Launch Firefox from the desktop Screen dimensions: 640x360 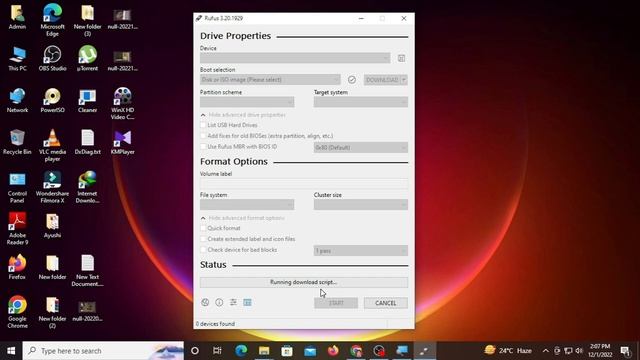tap(17, 267)
